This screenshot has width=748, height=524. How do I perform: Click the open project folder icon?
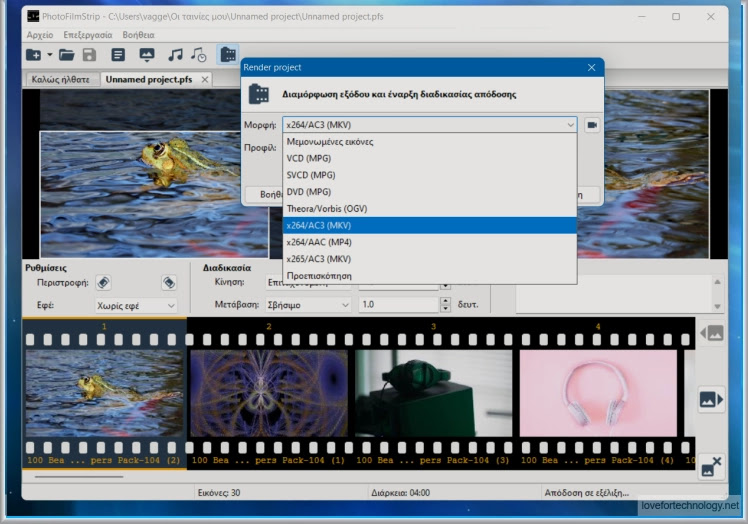point(66,55)
